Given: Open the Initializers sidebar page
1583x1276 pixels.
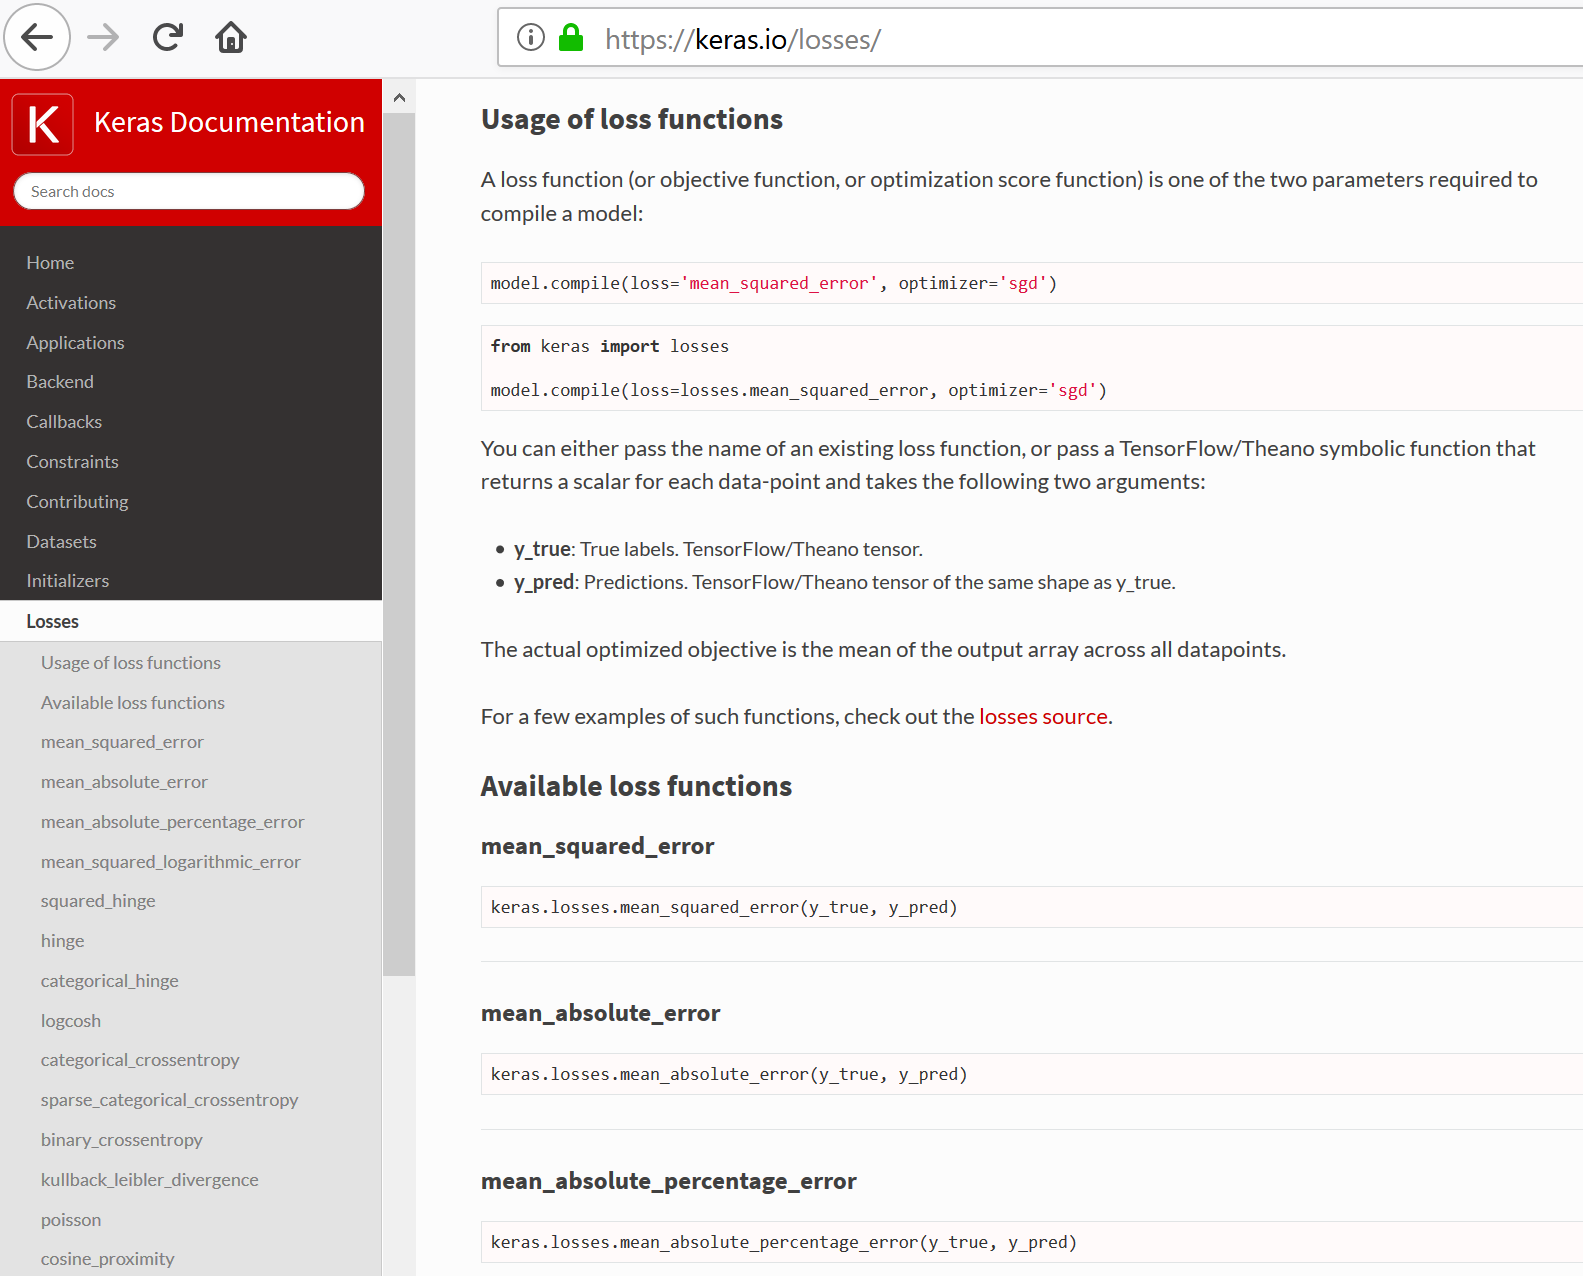Looking at the screenshot, I should (x=67, y=581).
